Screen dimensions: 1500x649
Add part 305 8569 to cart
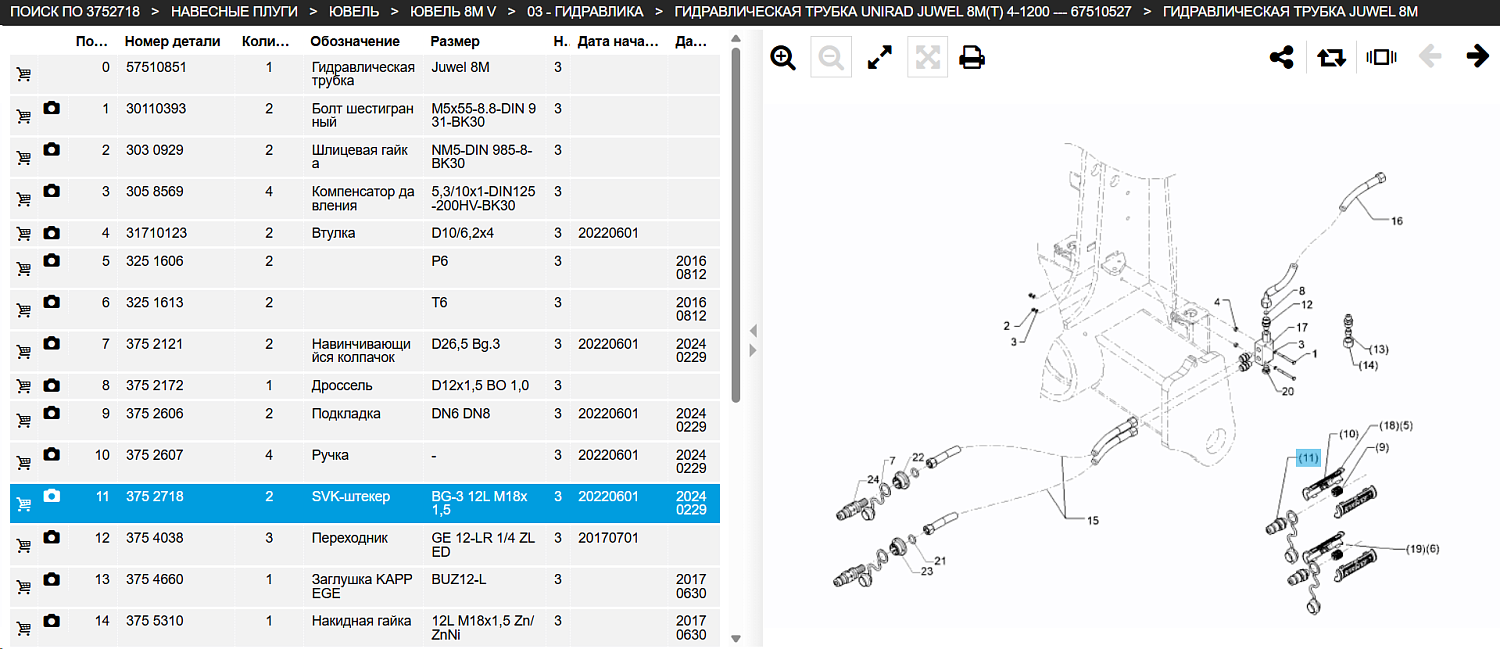coord(23,199)
